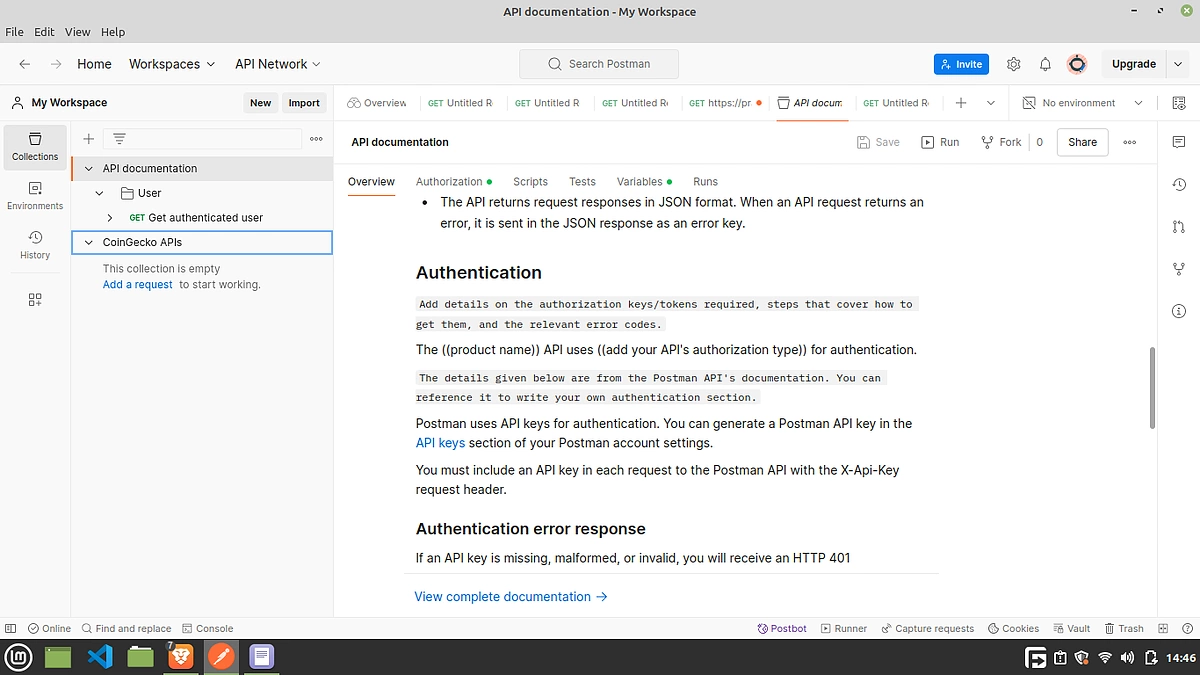Select the GET https://pr request tab

(725, 103)
